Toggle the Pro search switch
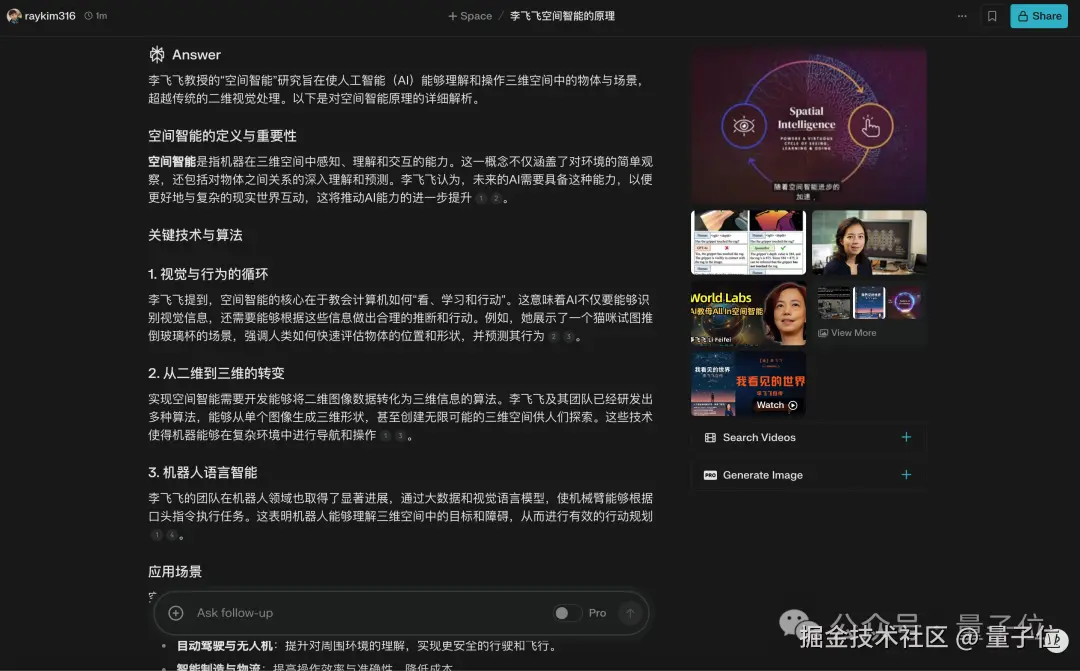The height and width of the screenshot is (671, 1080). tap(566, 613)
